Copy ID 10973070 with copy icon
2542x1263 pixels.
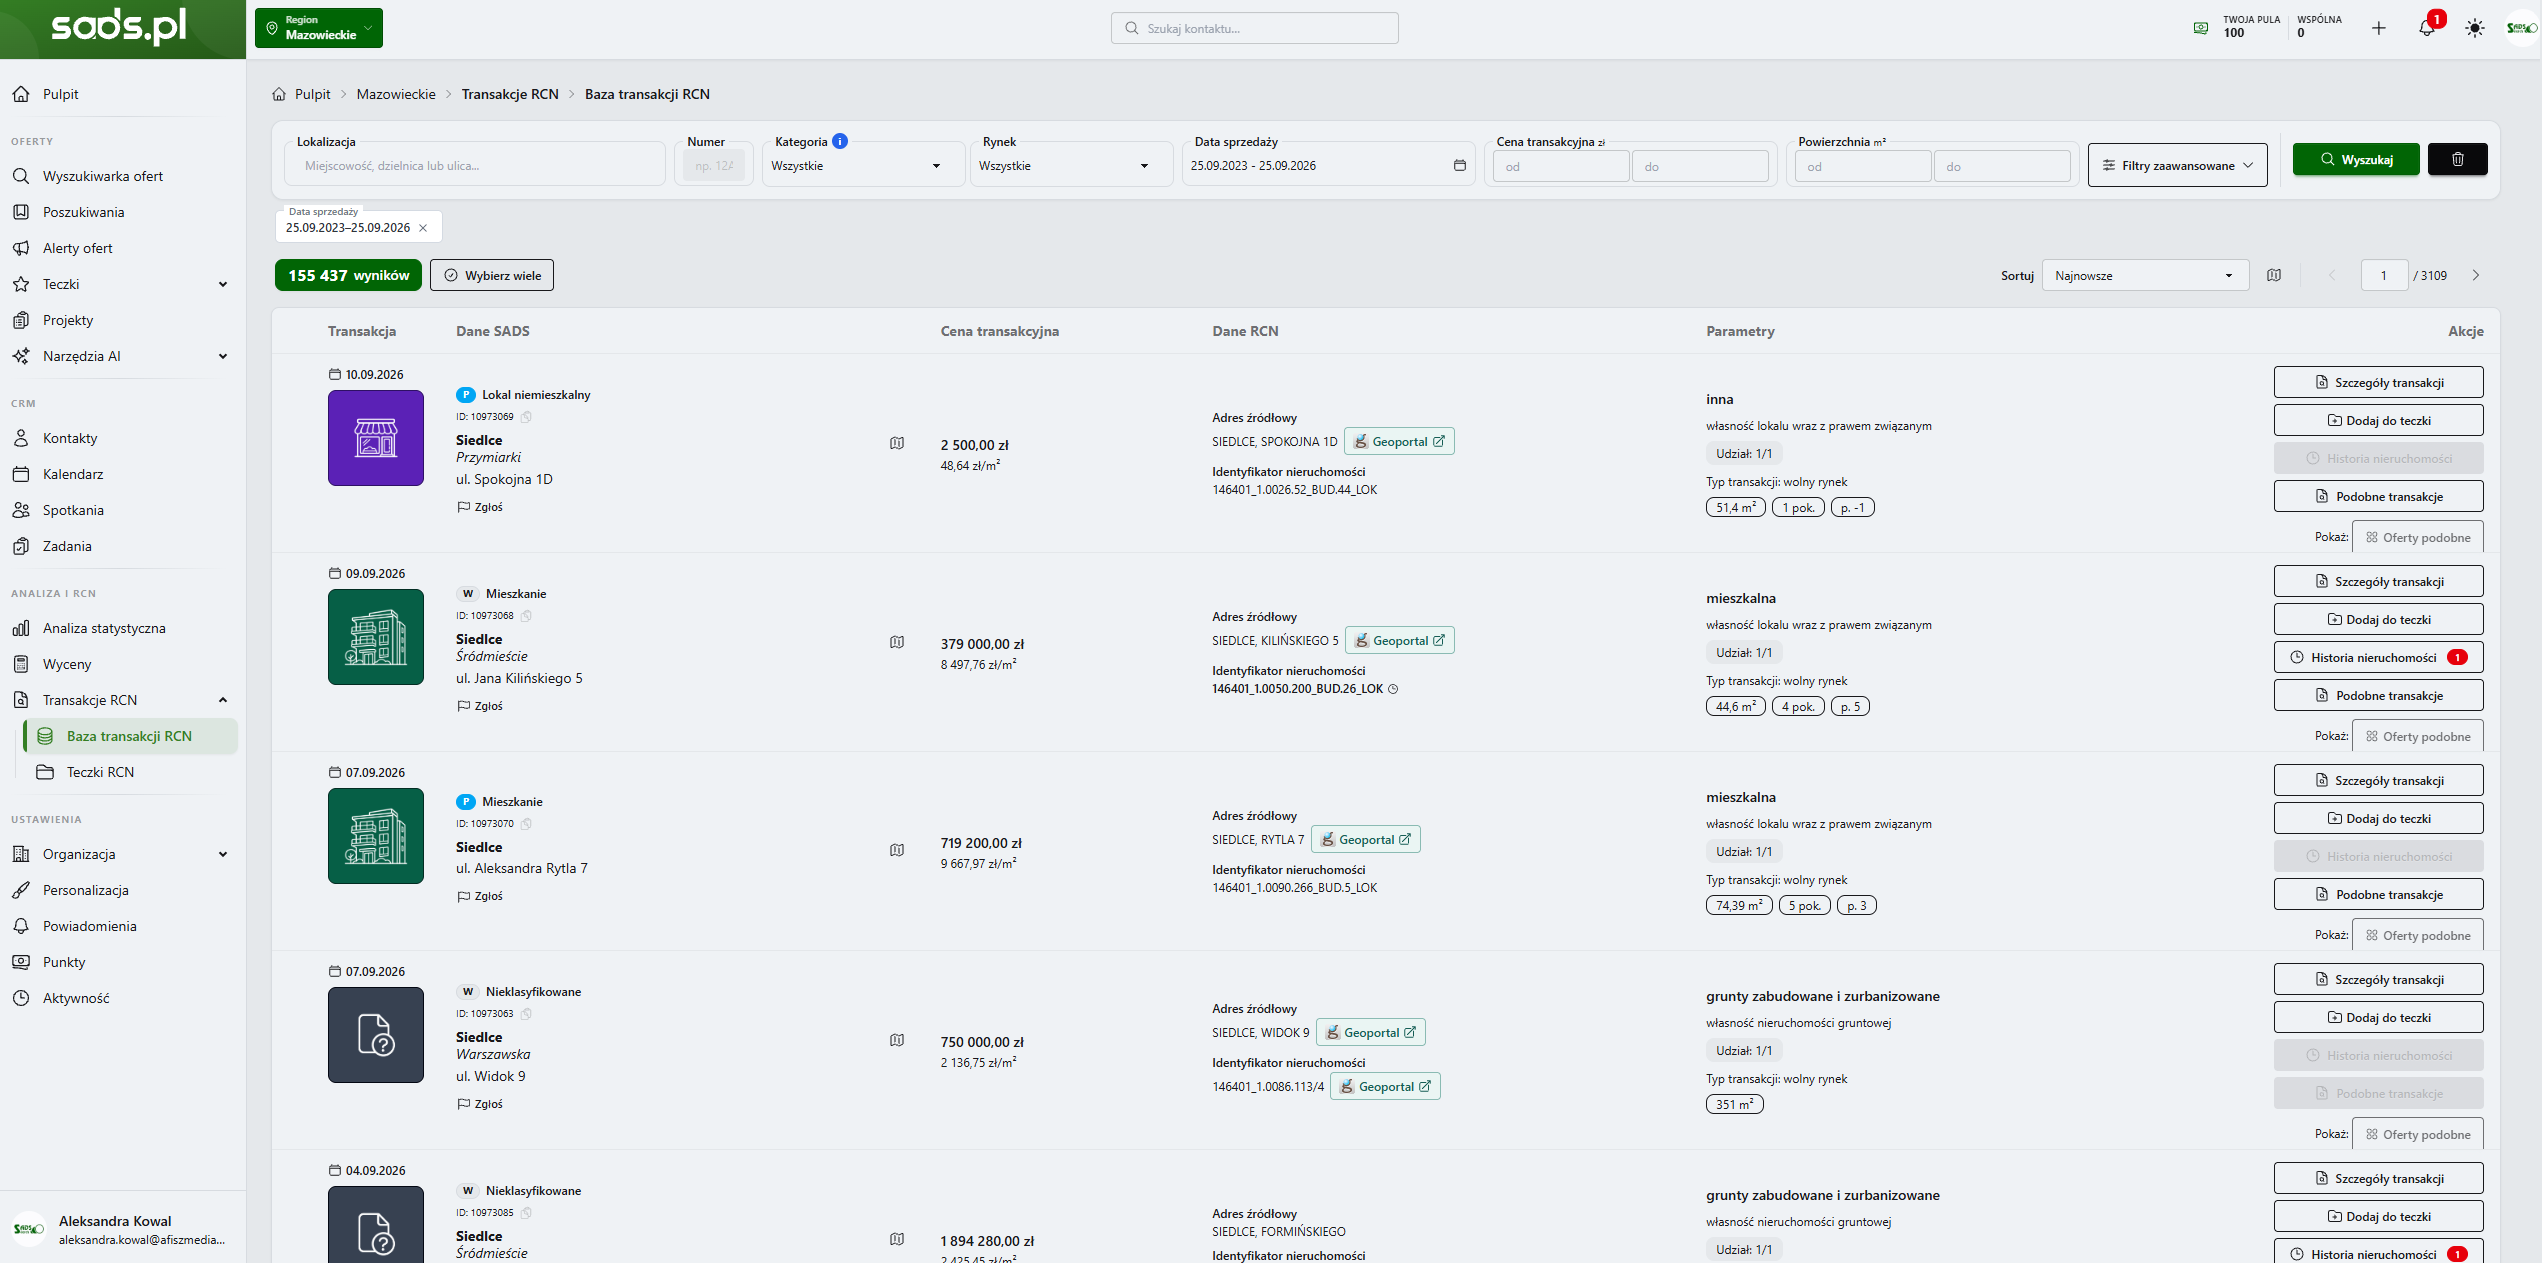click(x=526, y=824)
